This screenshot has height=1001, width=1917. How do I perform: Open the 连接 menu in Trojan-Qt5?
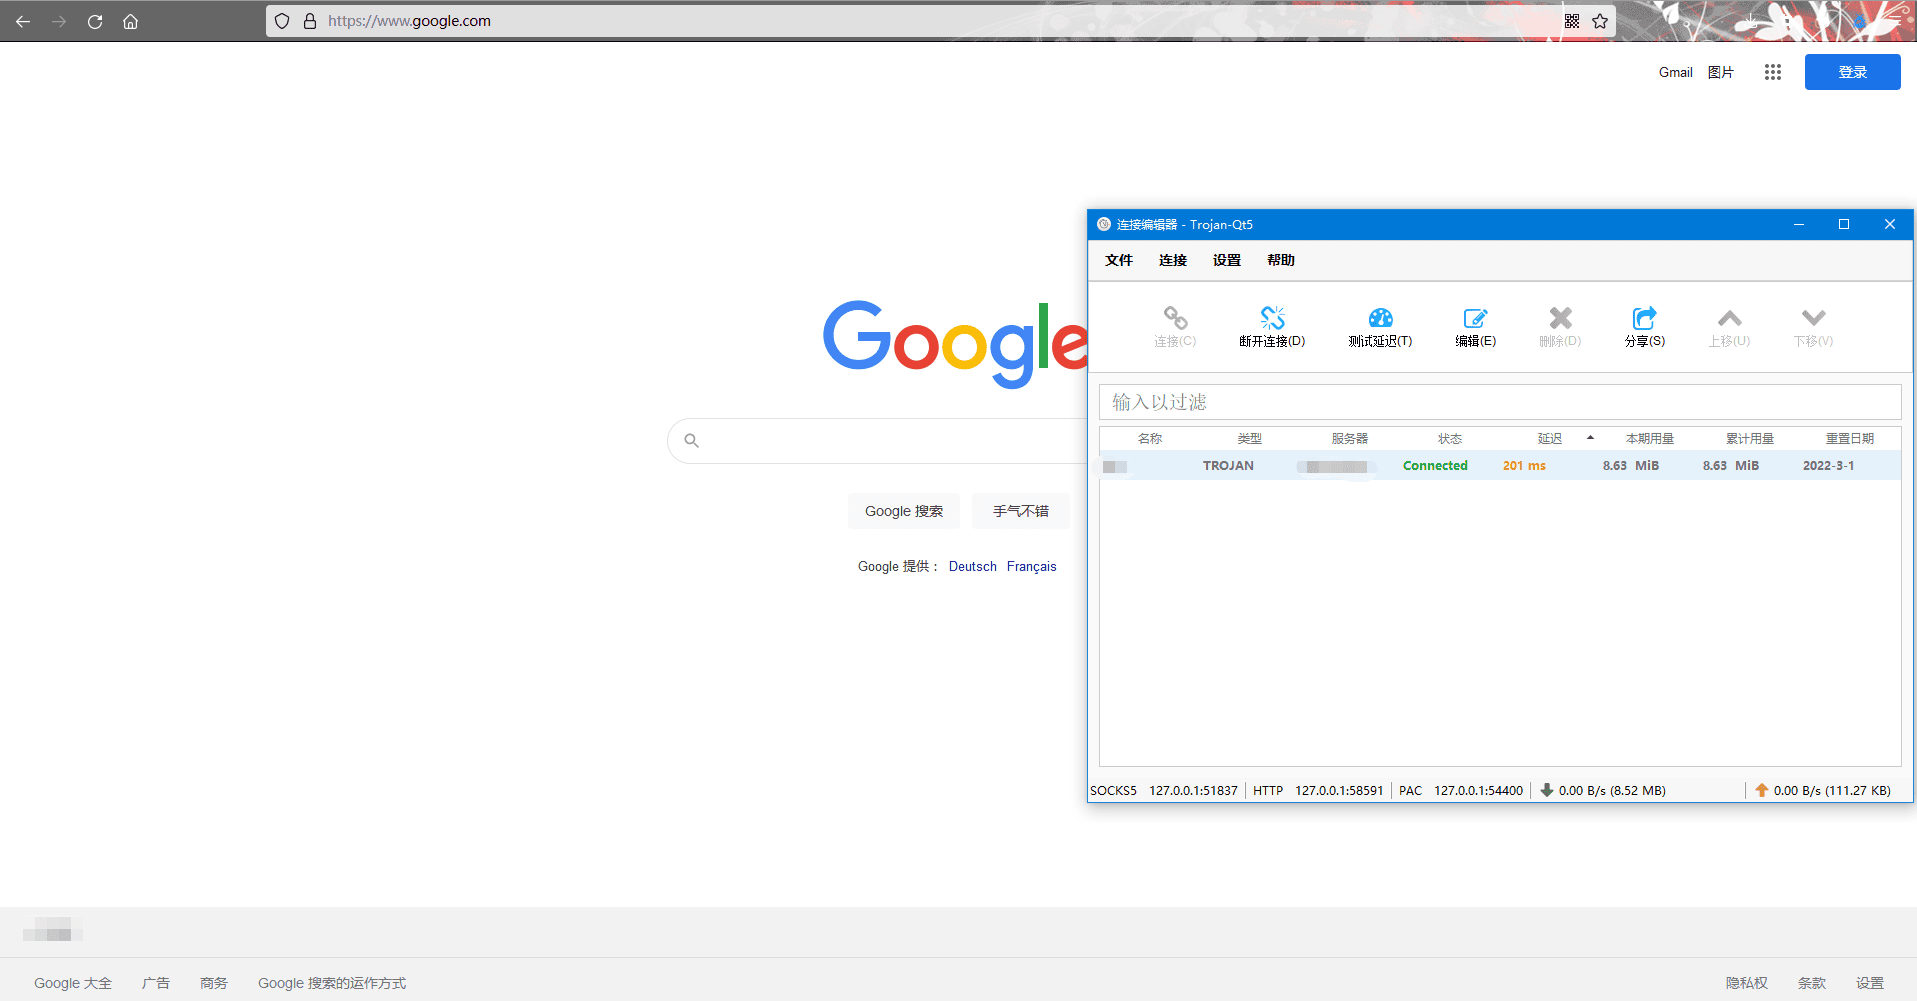coord(1173,260)
